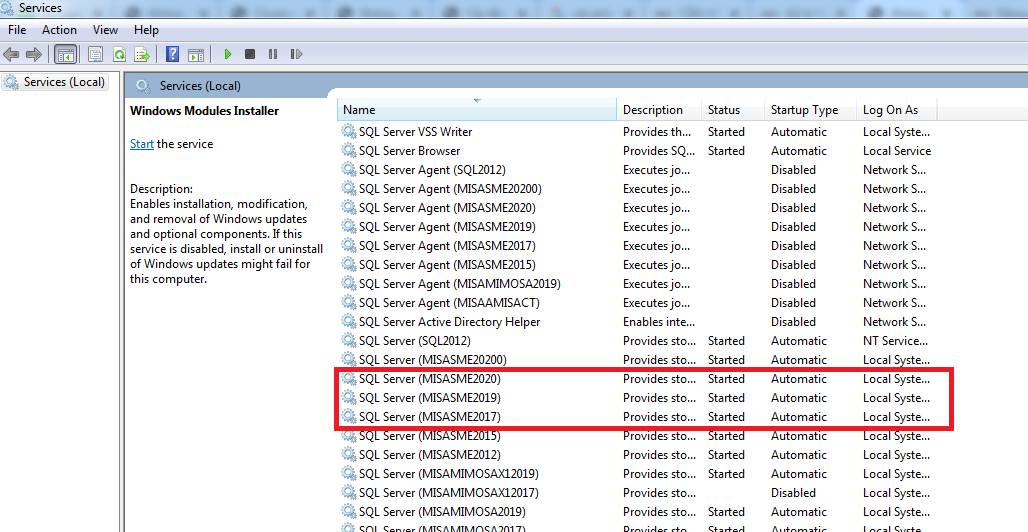This screenshot has width=1028, height=532.
Task: Open the Help menu
Action: point(146,30)
